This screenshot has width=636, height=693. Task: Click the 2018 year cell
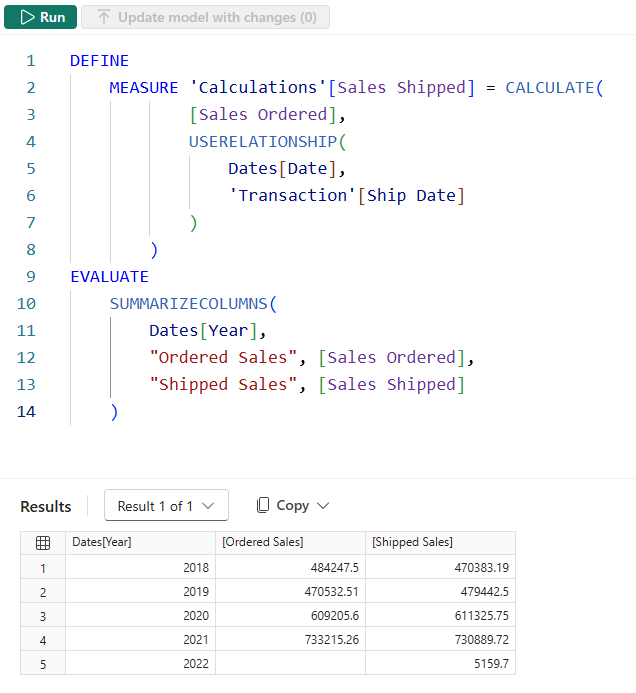tap(141, 567)
